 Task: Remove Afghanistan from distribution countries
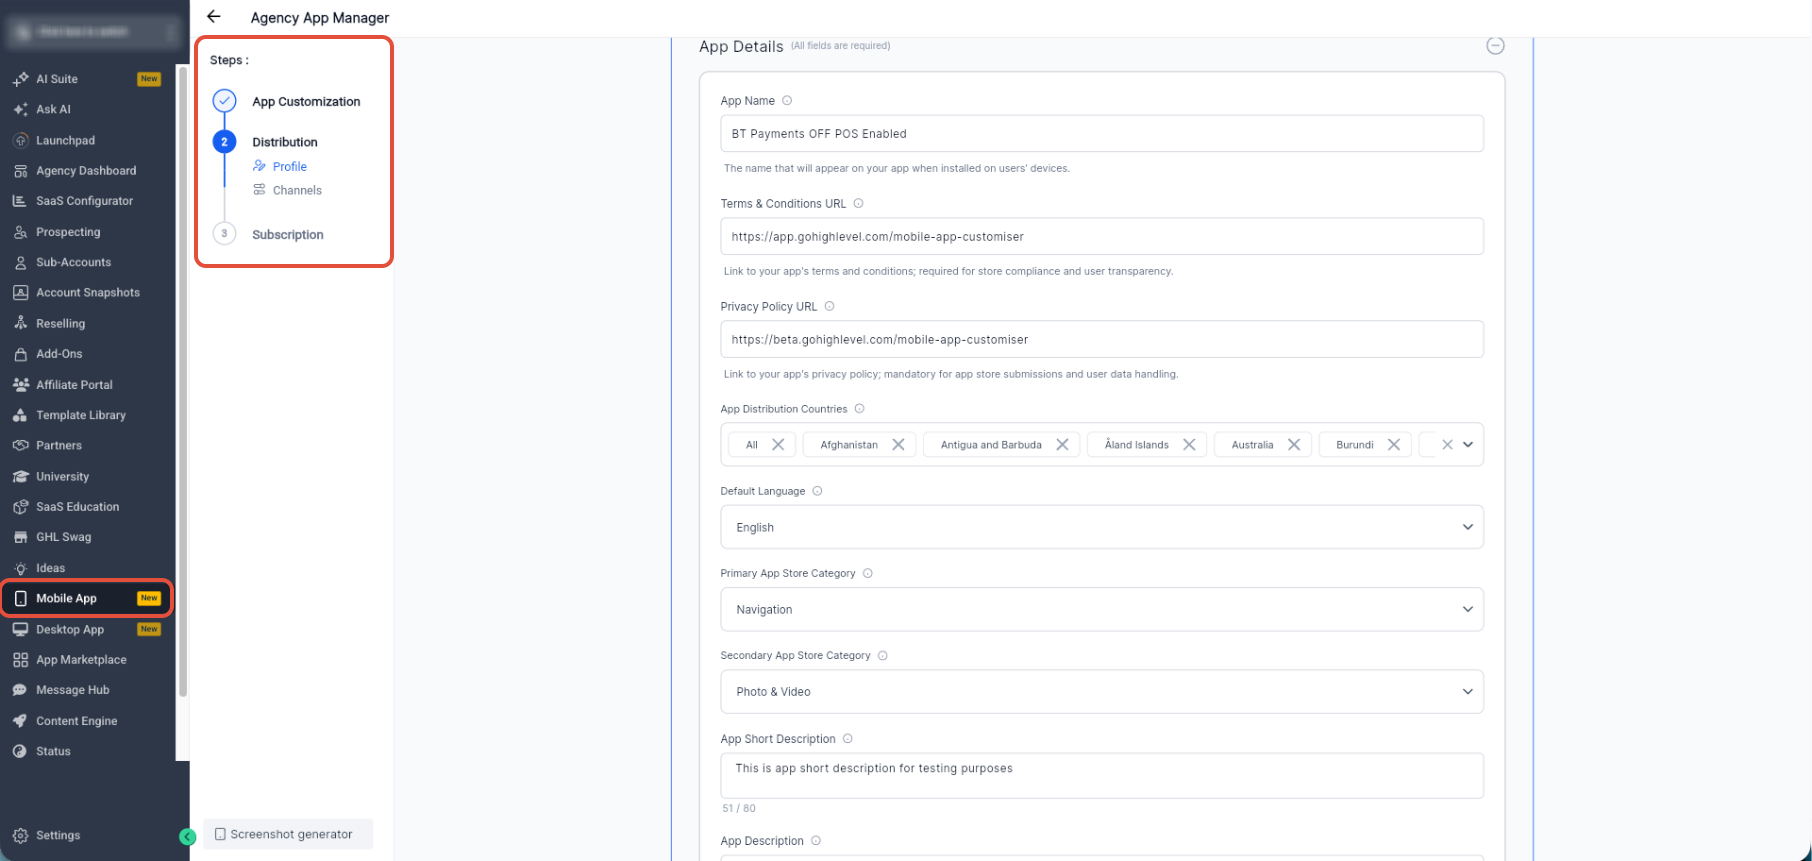898,445
